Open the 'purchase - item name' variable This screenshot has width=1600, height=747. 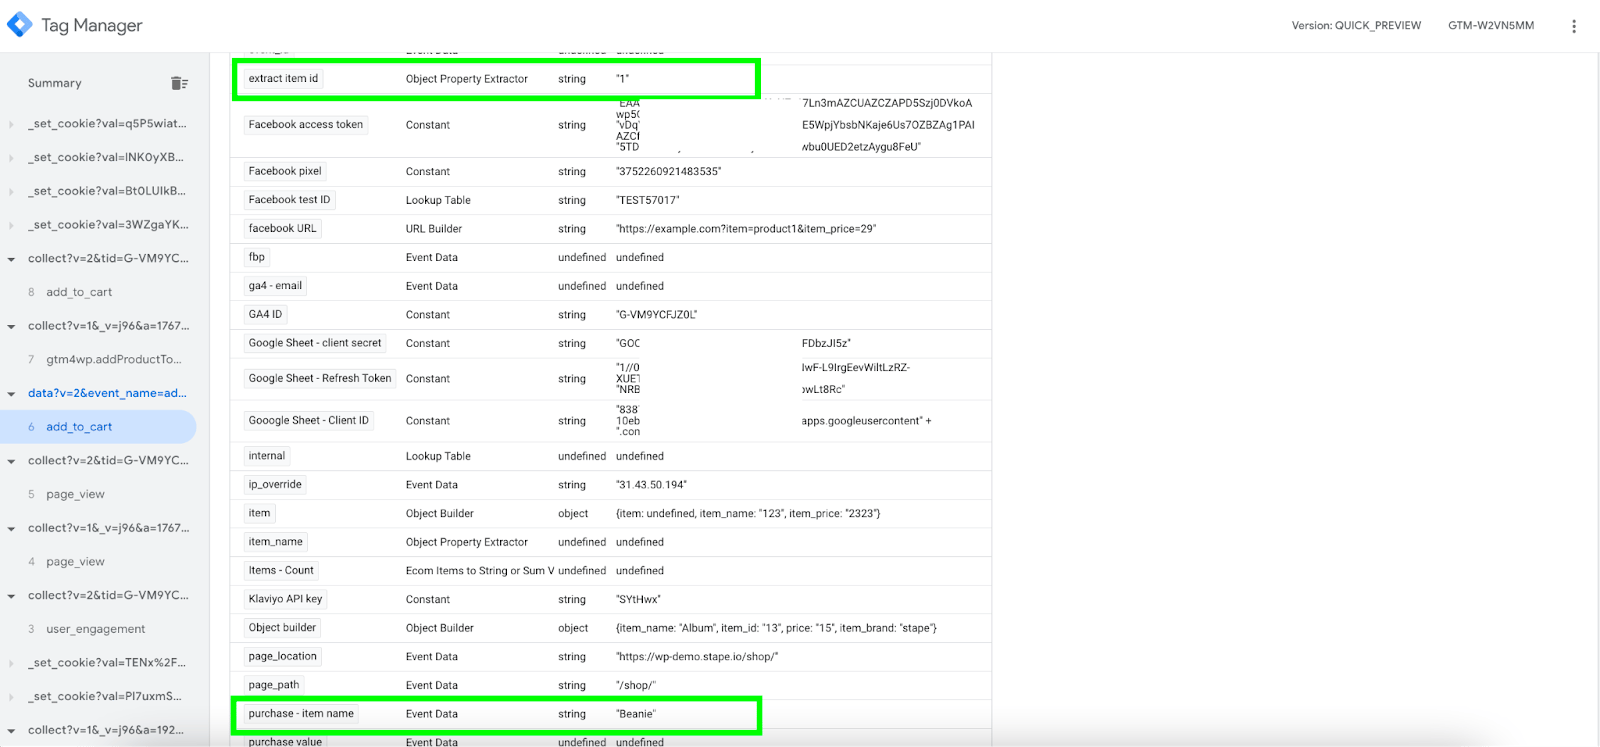click(x=301, y=714)
